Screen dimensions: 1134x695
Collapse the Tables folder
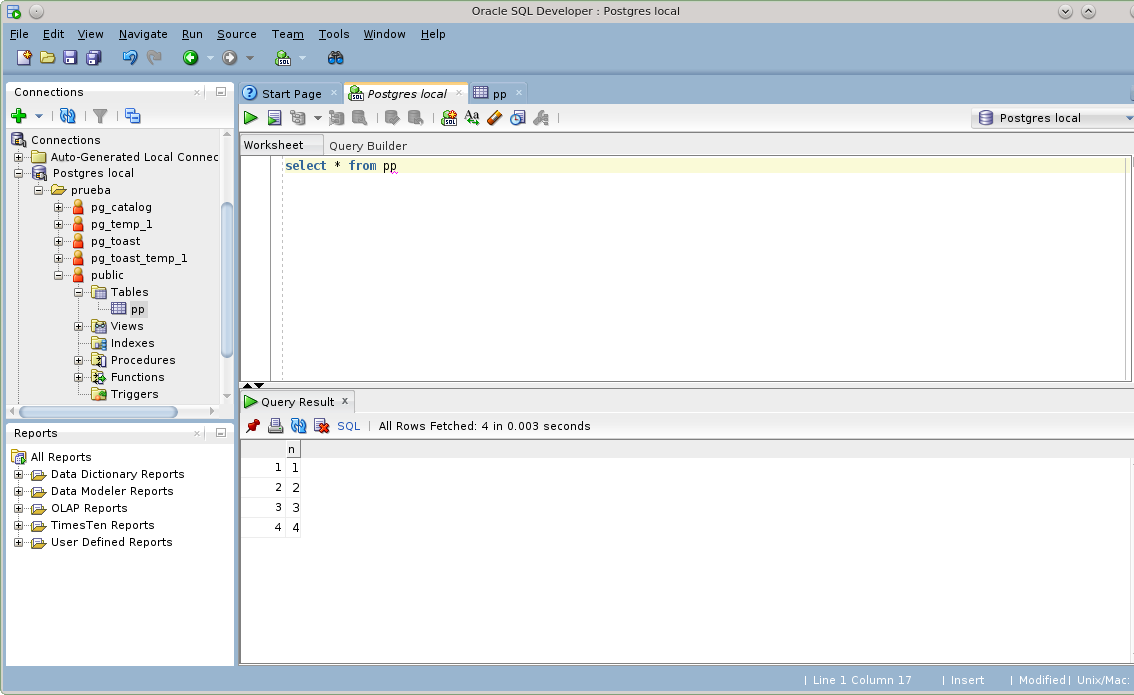click(78, 292)
